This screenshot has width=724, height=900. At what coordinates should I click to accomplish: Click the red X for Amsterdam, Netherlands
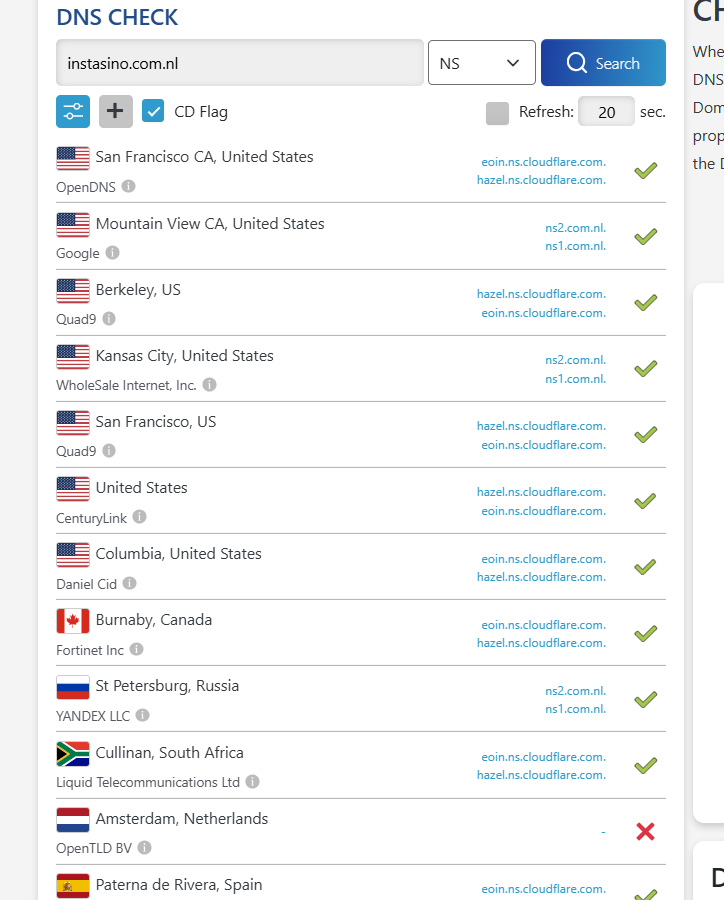[646, 831]
